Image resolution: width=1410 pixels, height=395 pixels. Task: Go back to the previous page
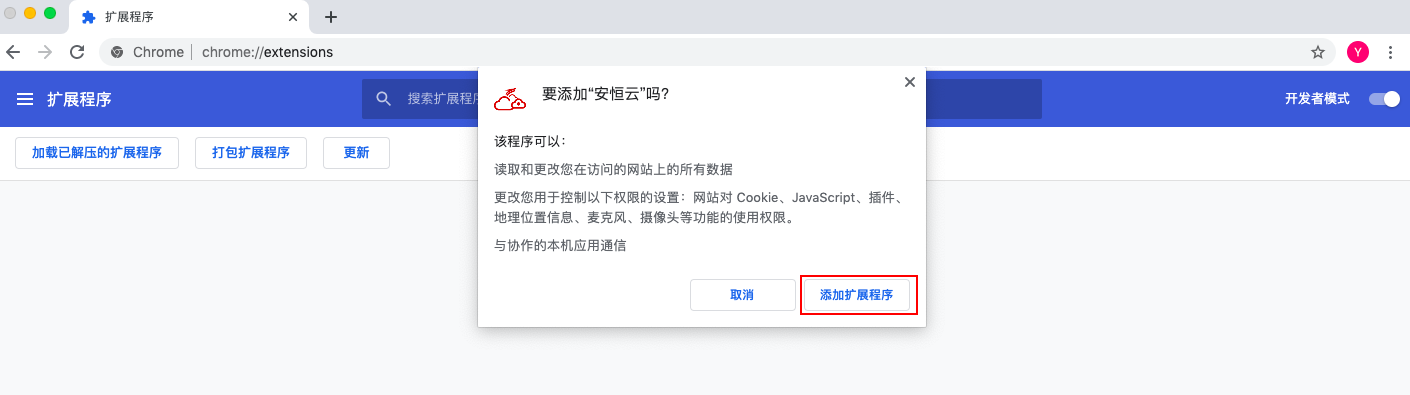[13, 52]
